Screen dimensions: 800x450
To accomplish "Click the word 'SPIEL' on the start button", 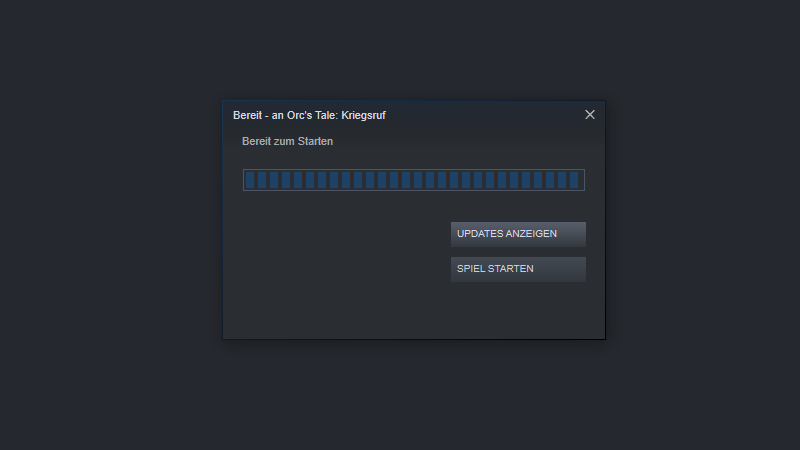I will pyautogui.click(x=470, y=269).
